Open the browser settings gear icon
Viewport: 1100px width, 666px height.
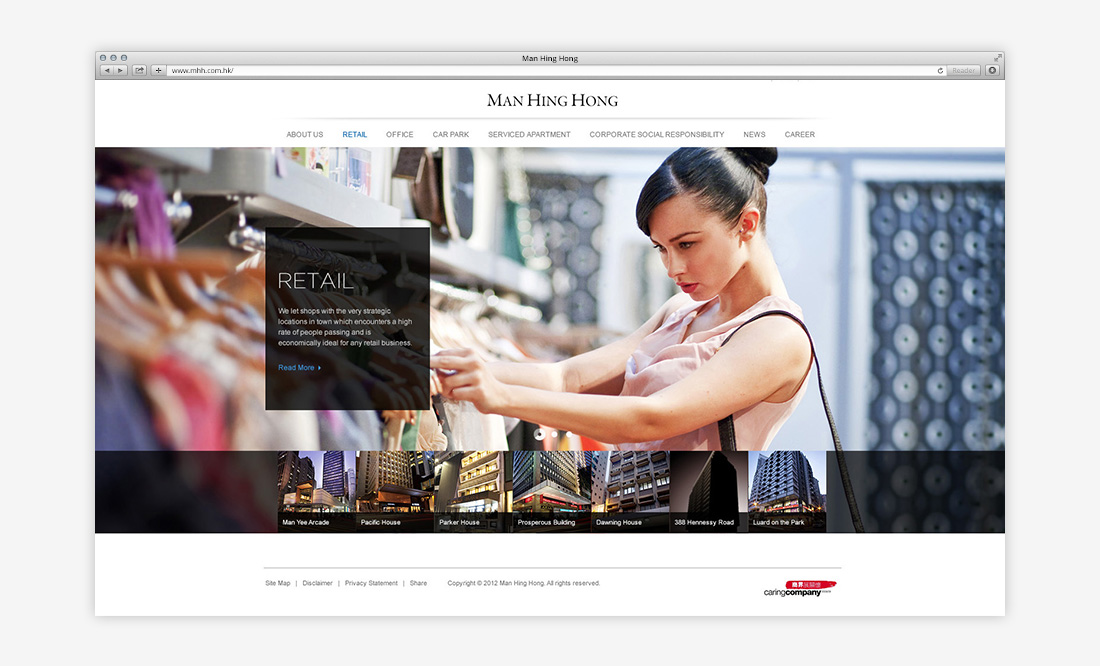pyautogui.click(x=992, y=70)
